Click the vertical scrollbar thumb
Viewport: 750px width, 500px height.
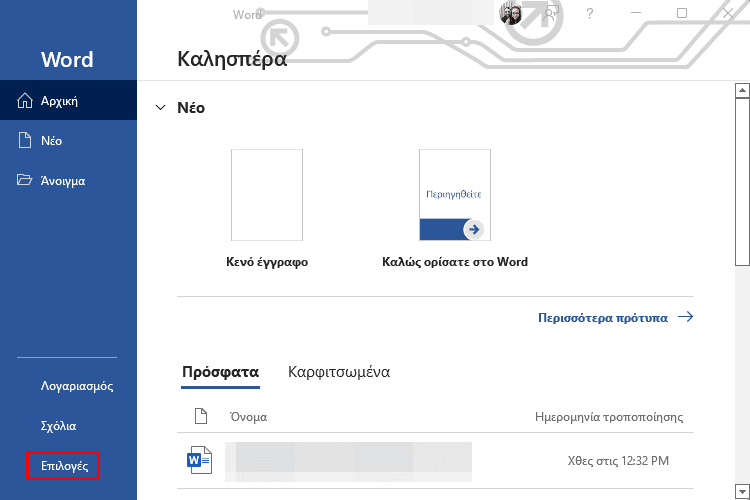pyautogui.click(x=742, y=181)
